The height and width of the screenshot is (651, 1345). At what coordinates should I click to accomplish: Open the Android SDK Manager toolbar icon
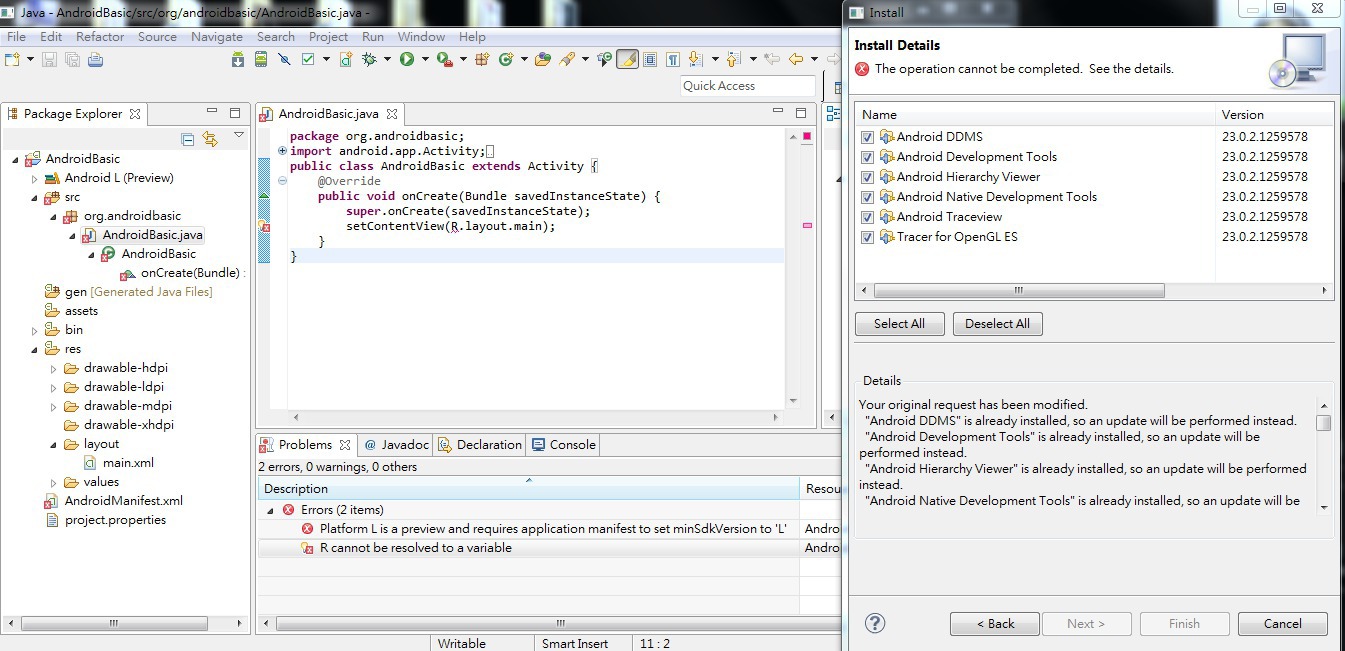(238, 60)
